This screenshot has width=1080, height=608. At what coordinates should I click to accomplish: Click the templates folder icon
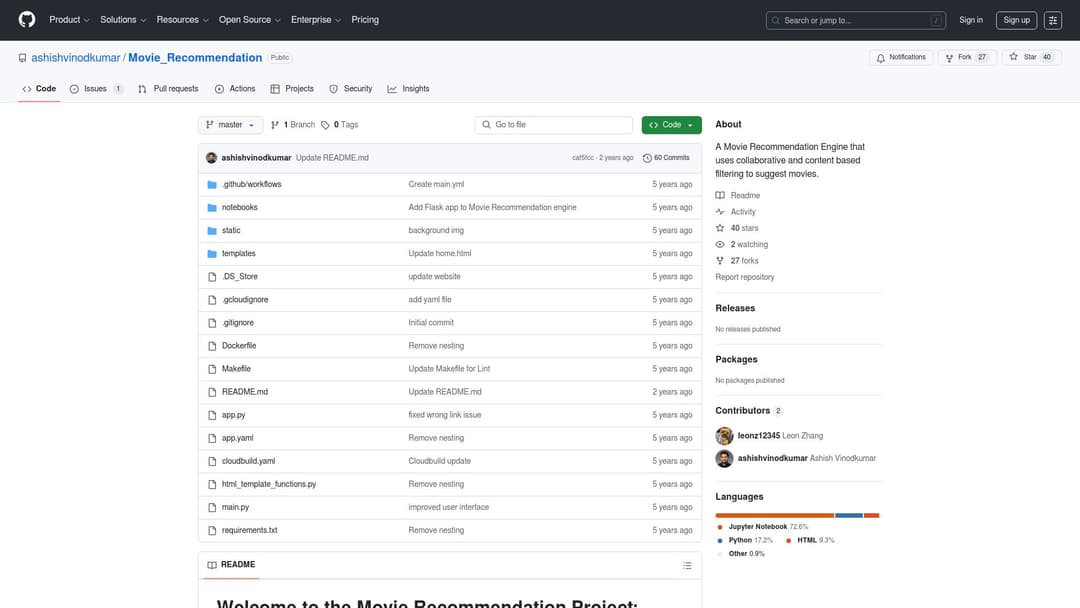click(x=212, y=253)
